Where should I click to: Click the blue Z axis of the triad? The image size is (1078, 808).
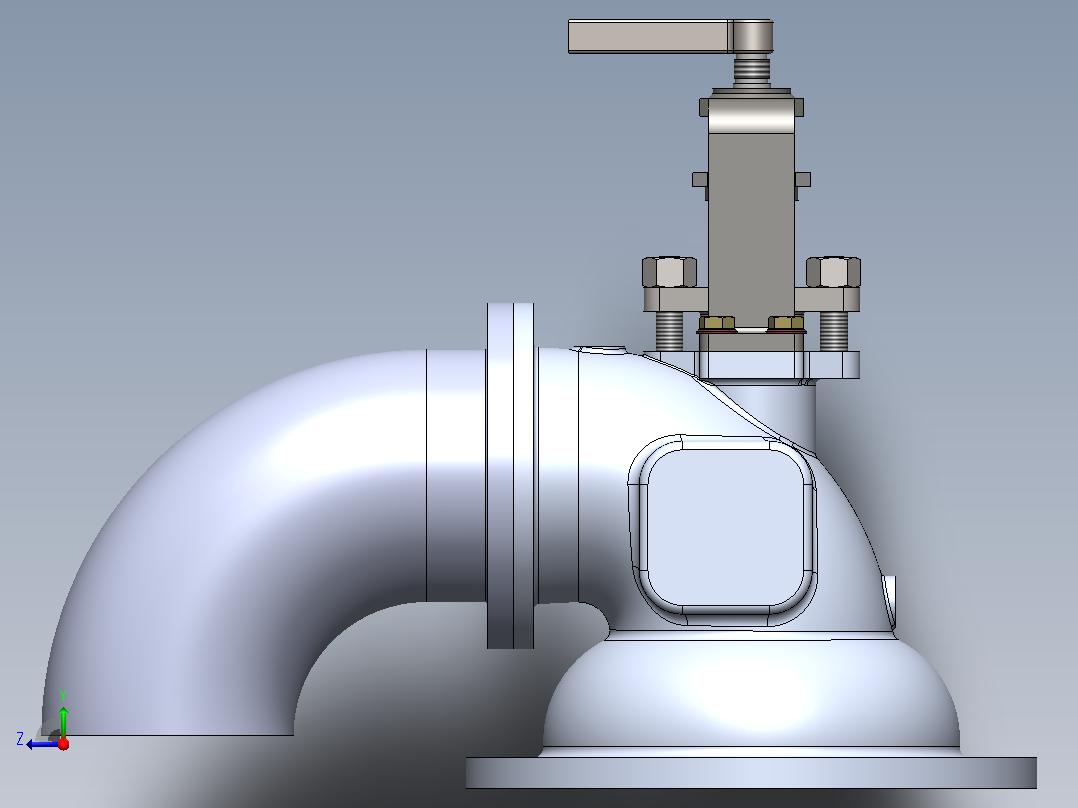[43, 744]
